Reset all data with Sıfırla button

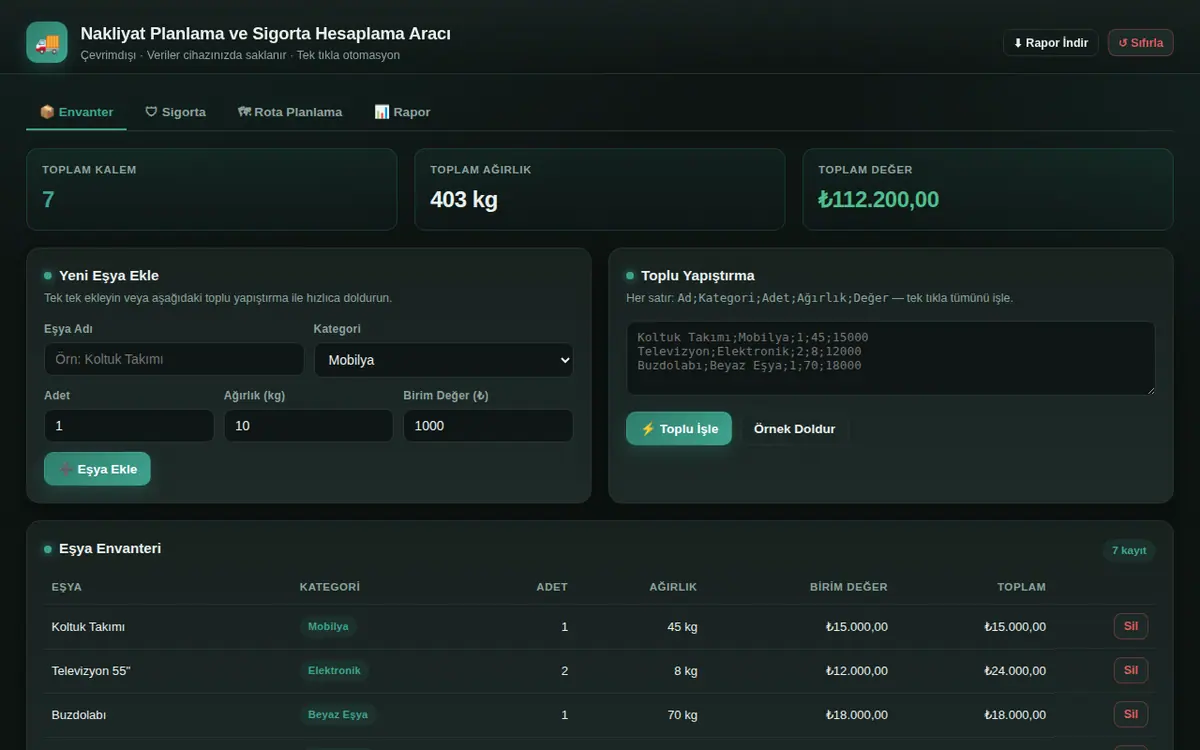point(1140,43)
